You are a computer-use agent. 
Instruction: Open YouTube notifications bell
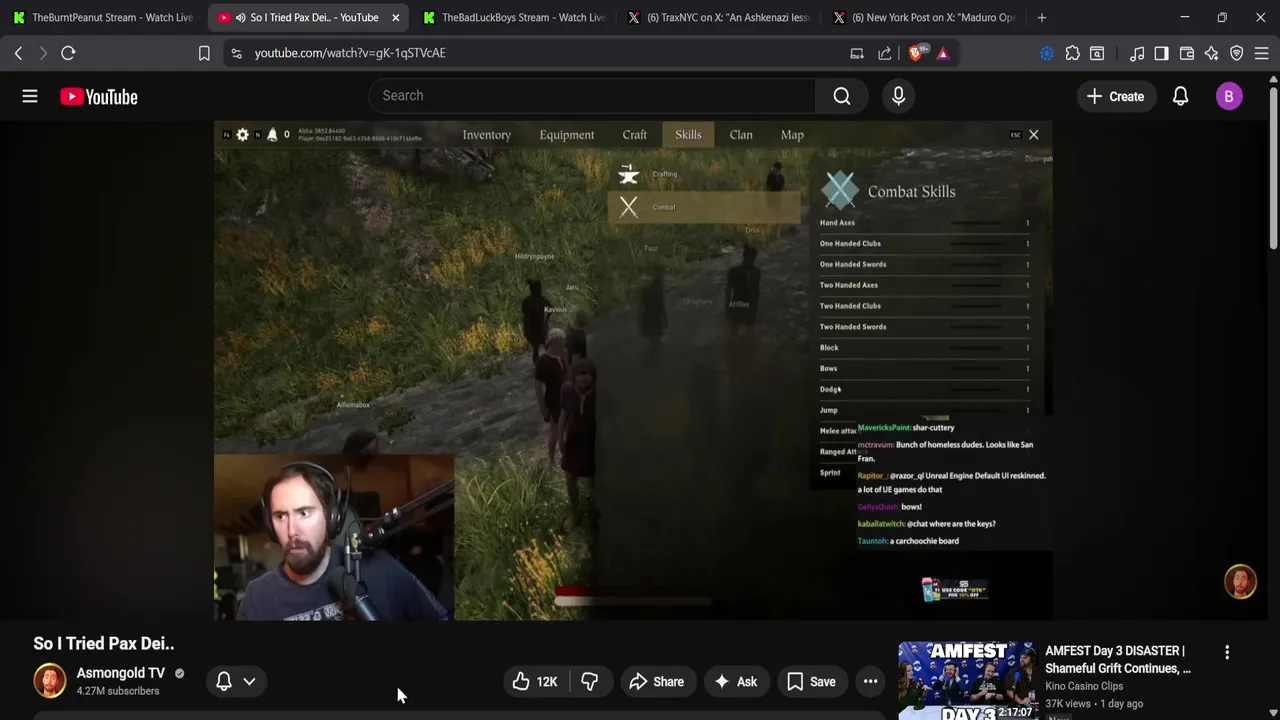click(x=1180, y=96)
